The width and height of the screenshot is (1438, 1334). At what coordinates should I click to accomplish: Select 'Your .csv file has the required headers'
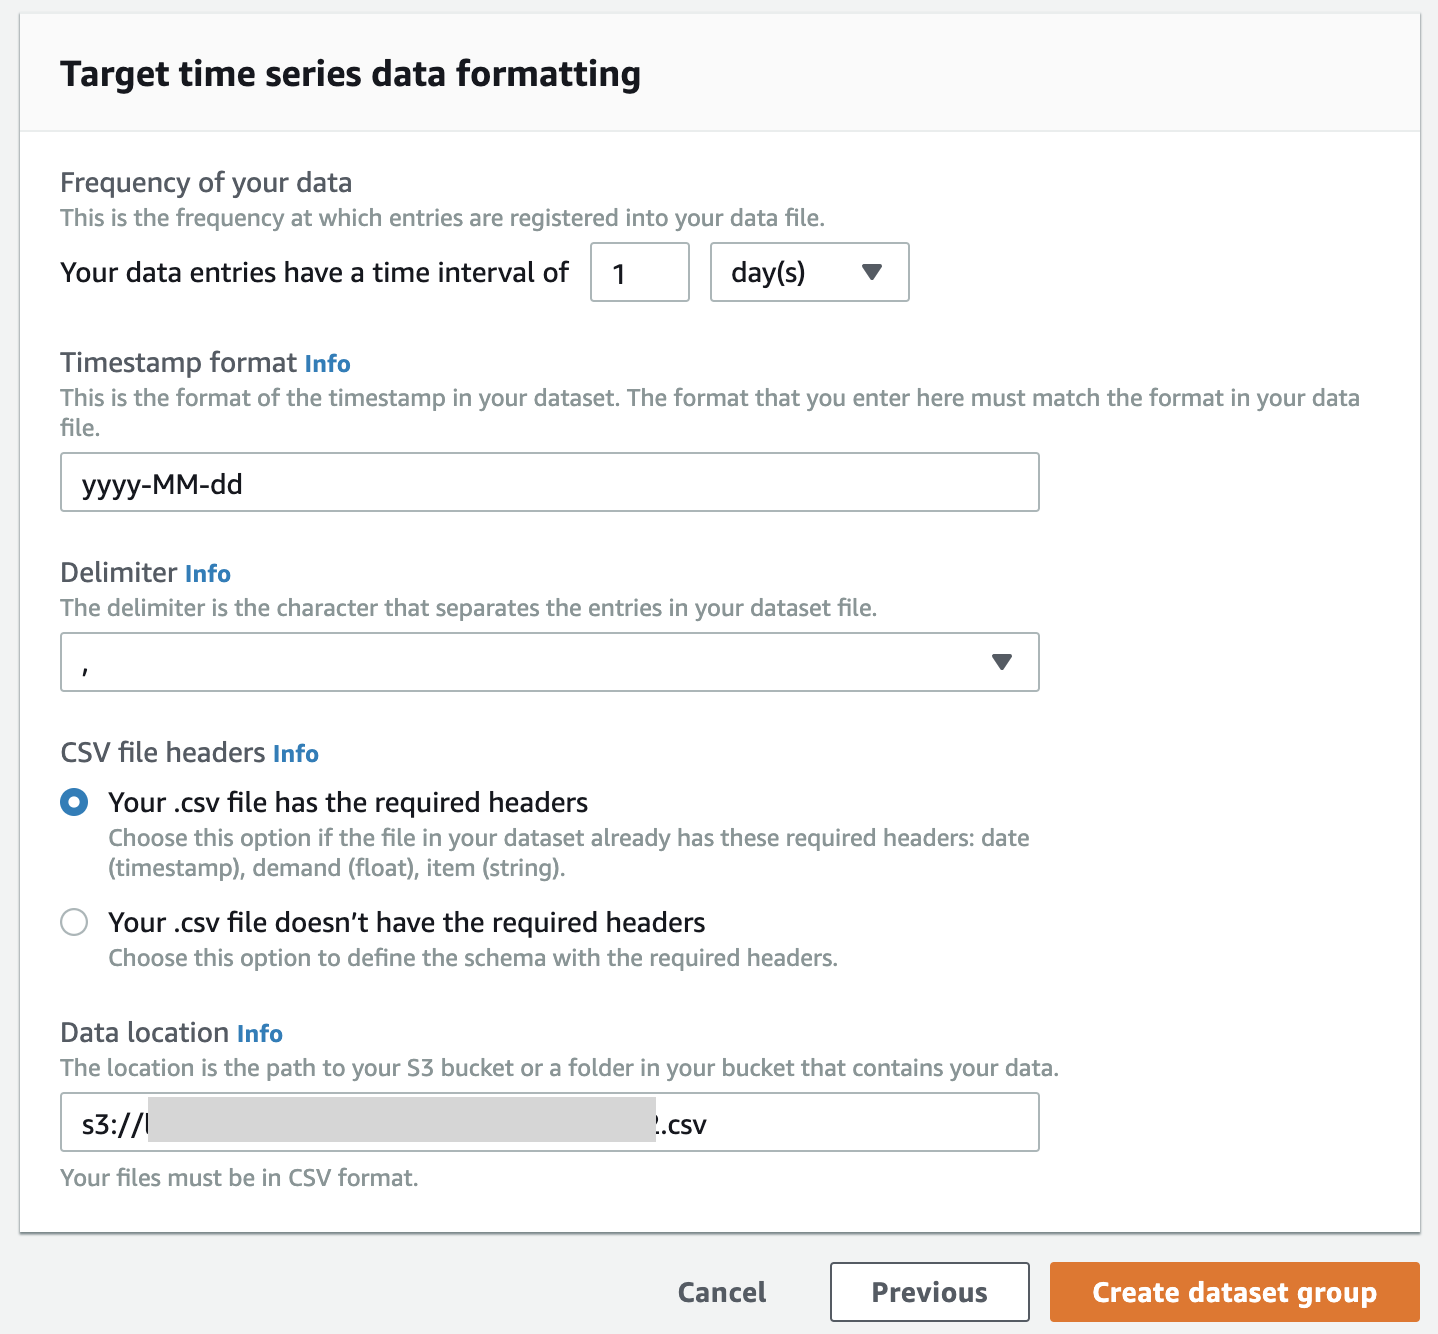(75, 802)
